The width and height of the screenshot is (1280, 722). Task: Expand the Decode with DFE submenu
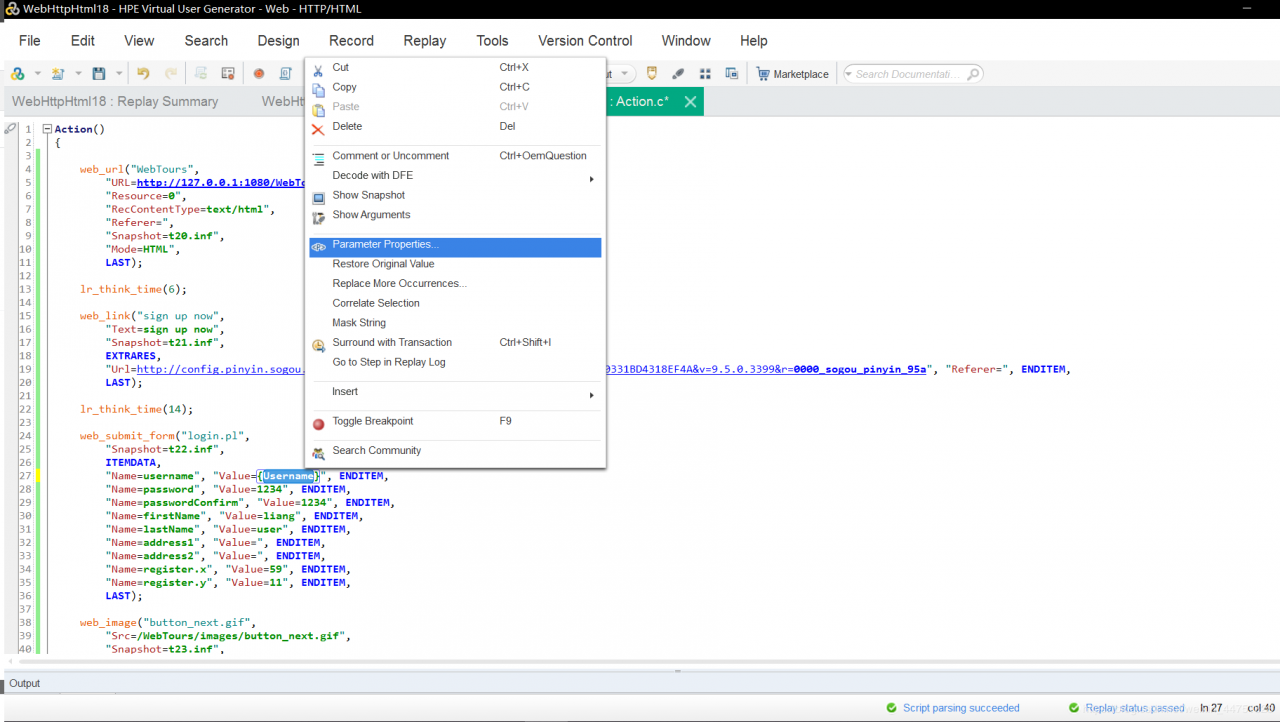click(x=456, y=175)
